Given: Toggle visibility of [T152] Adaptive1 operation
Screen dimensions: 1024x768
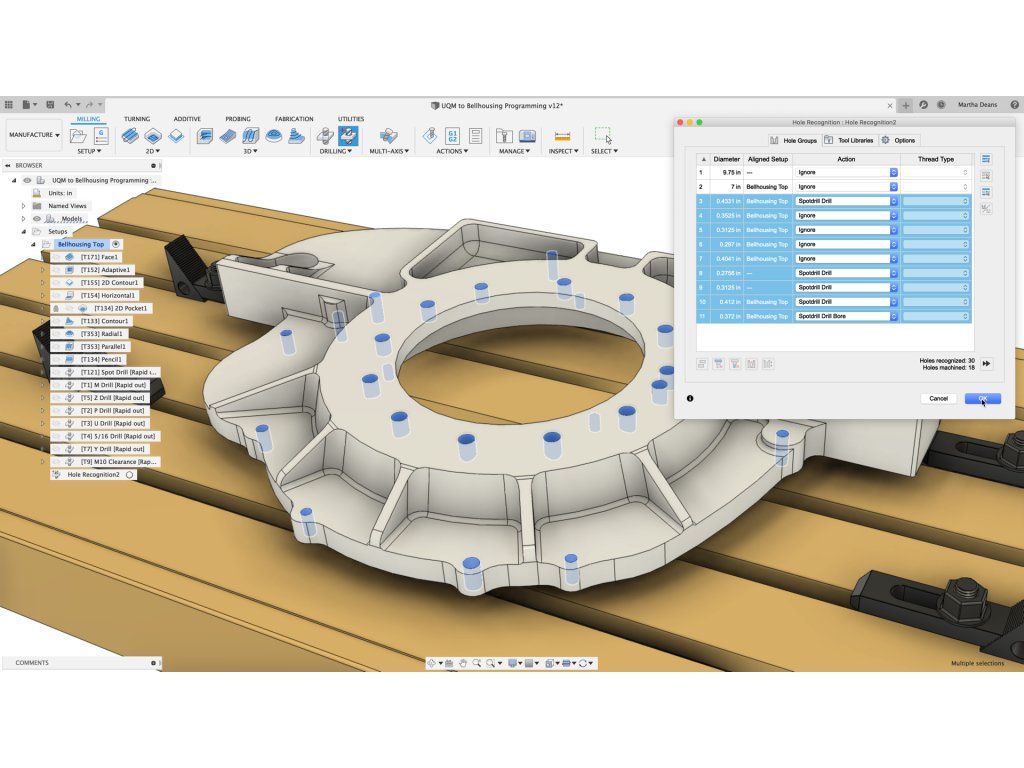Looking at the screenshot, I should click(x=56, y=270).
